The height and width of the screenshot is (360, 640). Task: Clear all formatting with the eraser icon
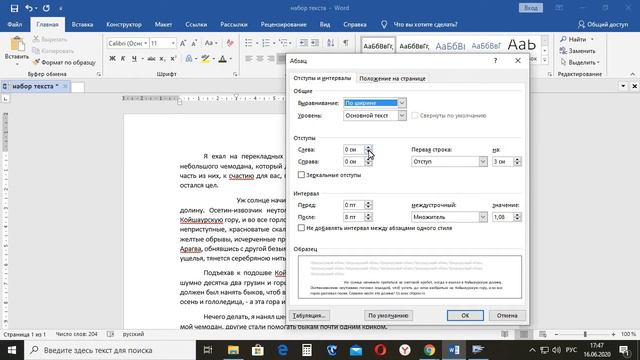[230, 43]
